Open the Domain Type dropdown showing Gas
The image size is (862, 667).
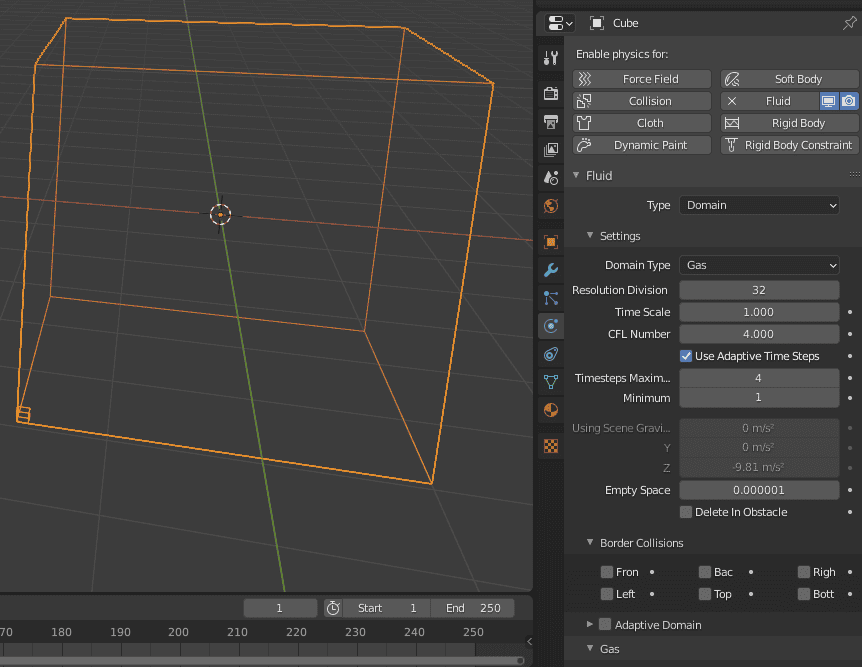pos(758,264)
